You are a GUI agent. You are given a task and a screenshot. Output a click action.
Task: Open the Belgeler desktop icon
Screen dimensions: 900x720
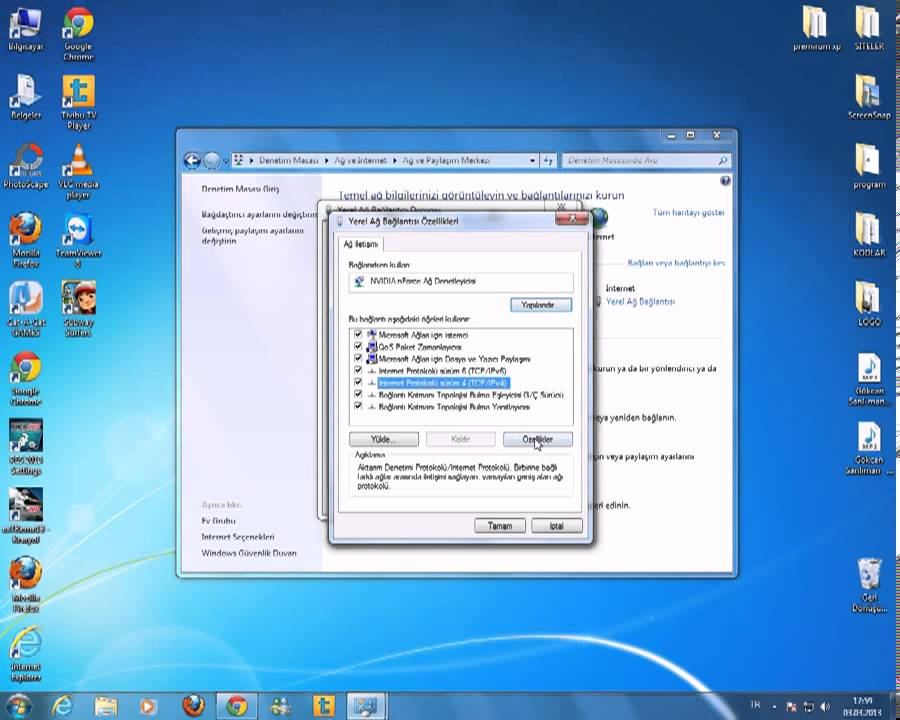[x=25, y=98]
